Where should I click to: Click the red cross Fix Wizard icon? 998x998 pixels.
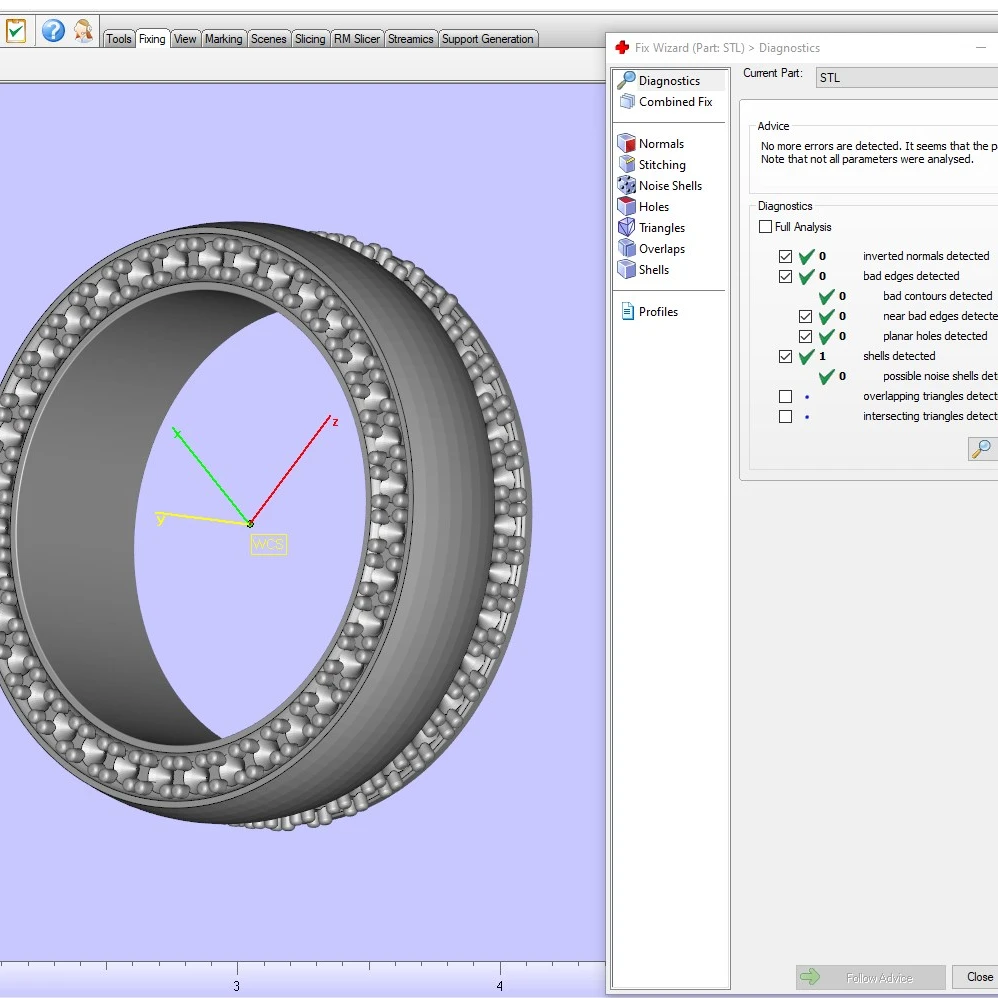coord(622,47)
